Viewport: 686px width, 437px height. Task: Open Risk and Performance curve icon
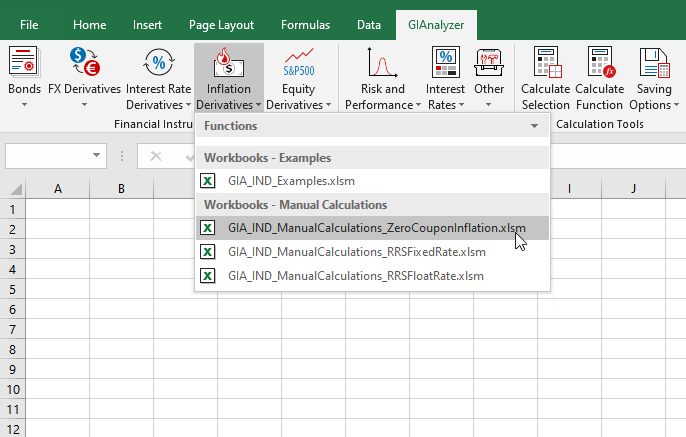point(382,63)
